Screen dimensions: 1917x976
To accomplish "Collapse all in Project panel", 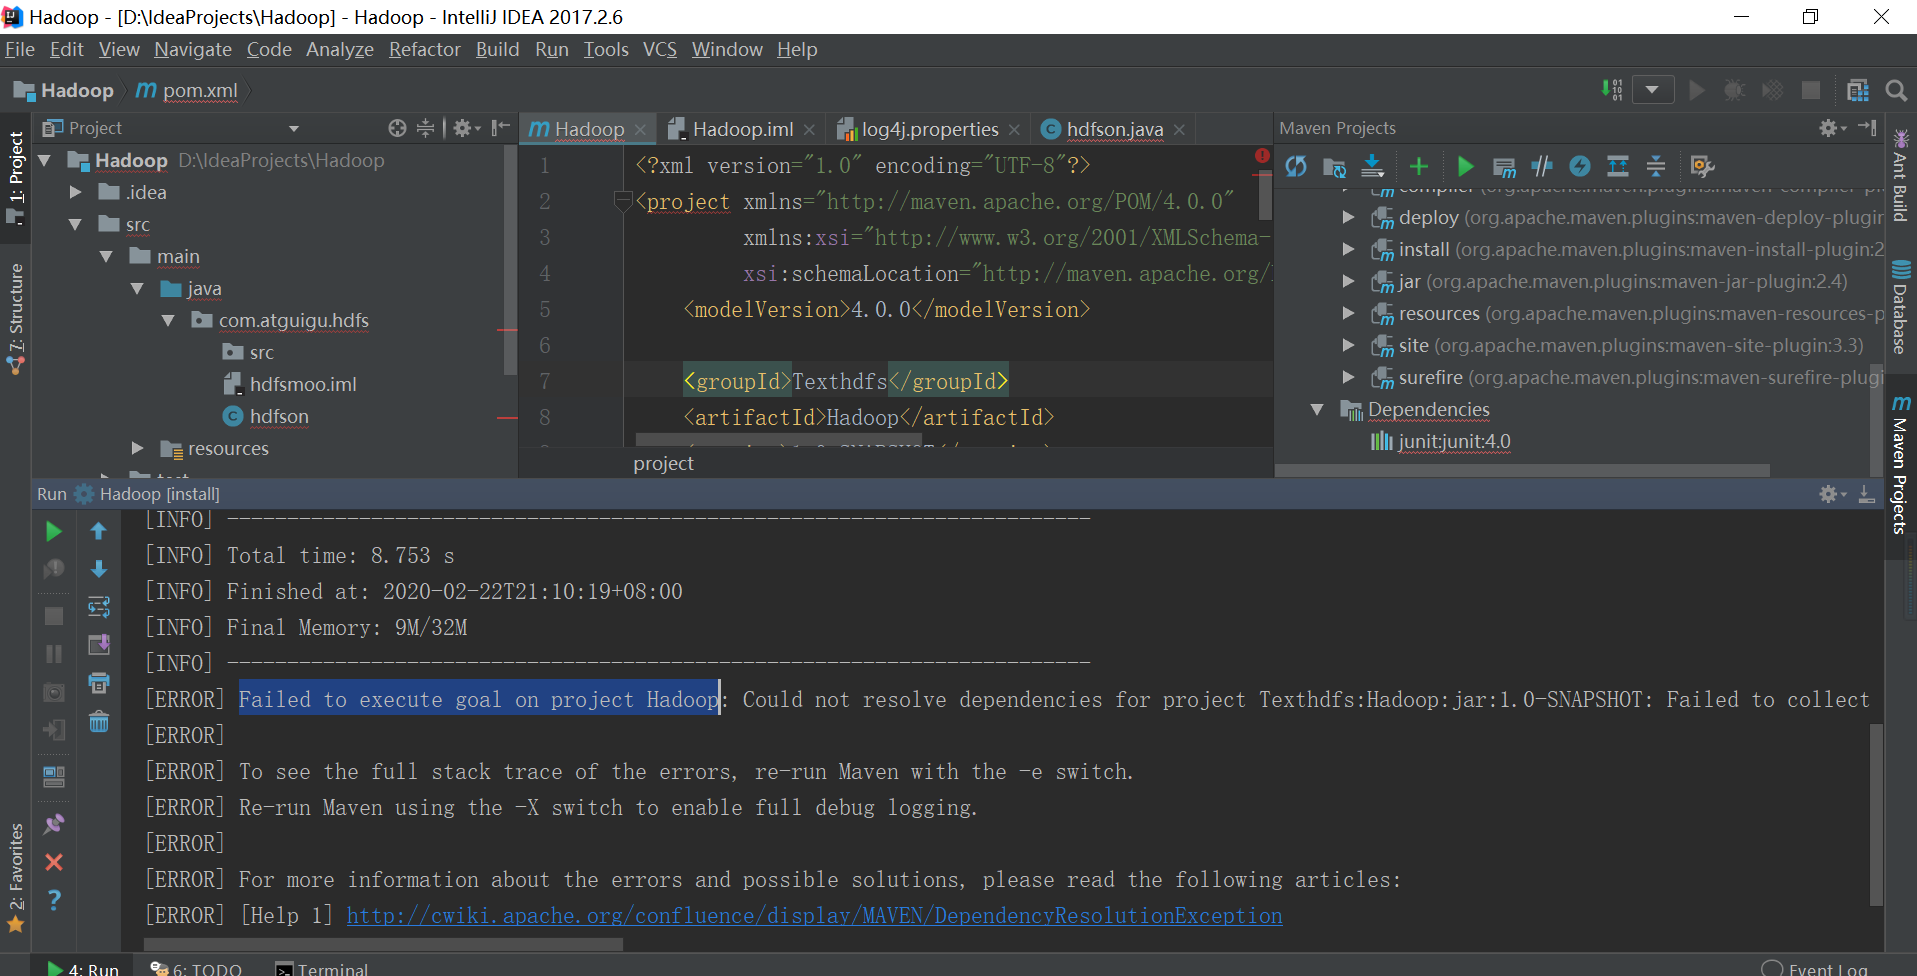I will [x=426, y=128].
